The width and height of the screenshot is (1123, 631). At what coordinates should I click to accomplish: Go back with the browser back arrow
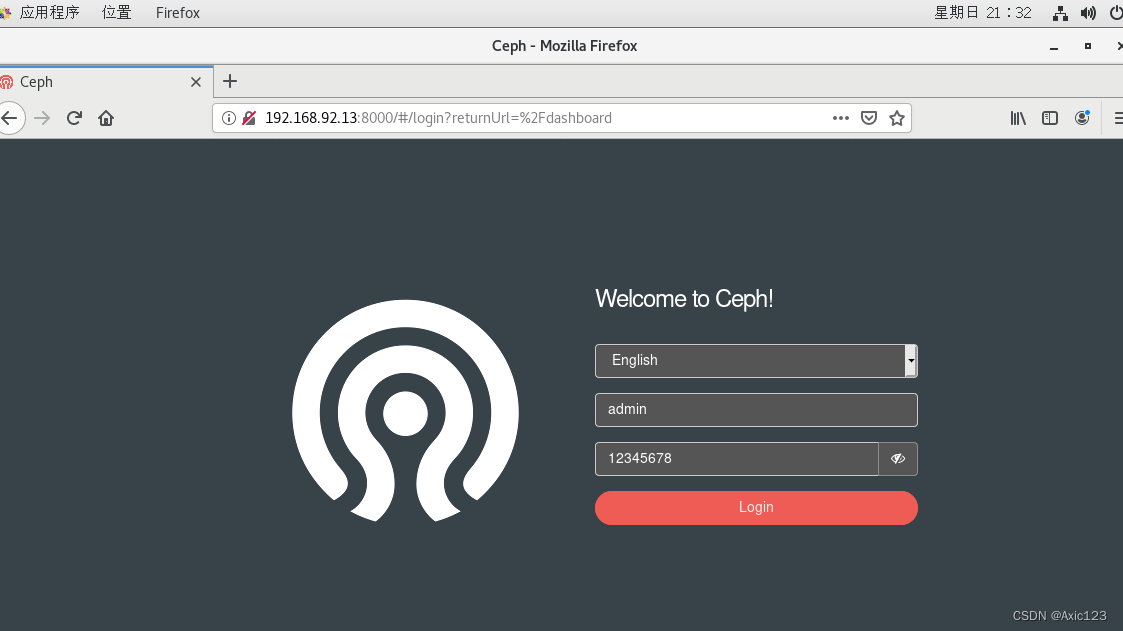[10, 118]
